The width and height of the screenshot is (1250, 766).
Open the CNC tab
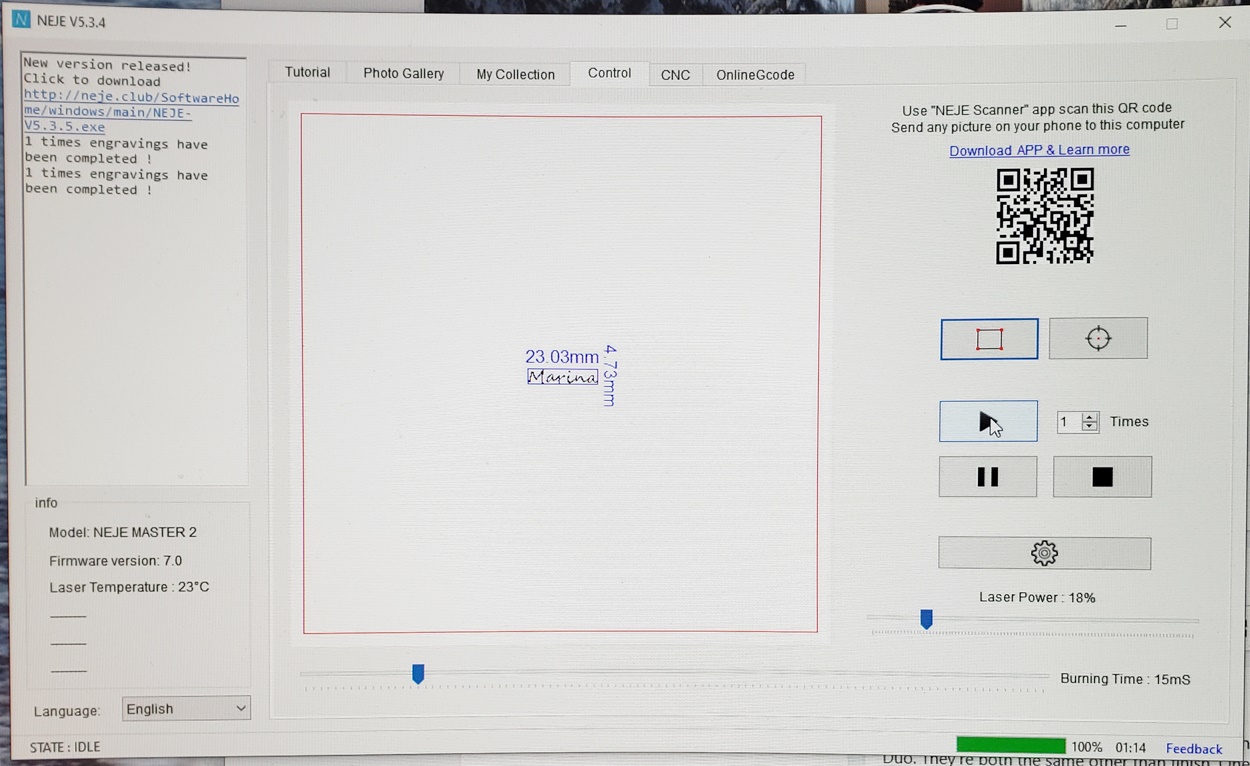click(x=675, y=75)
